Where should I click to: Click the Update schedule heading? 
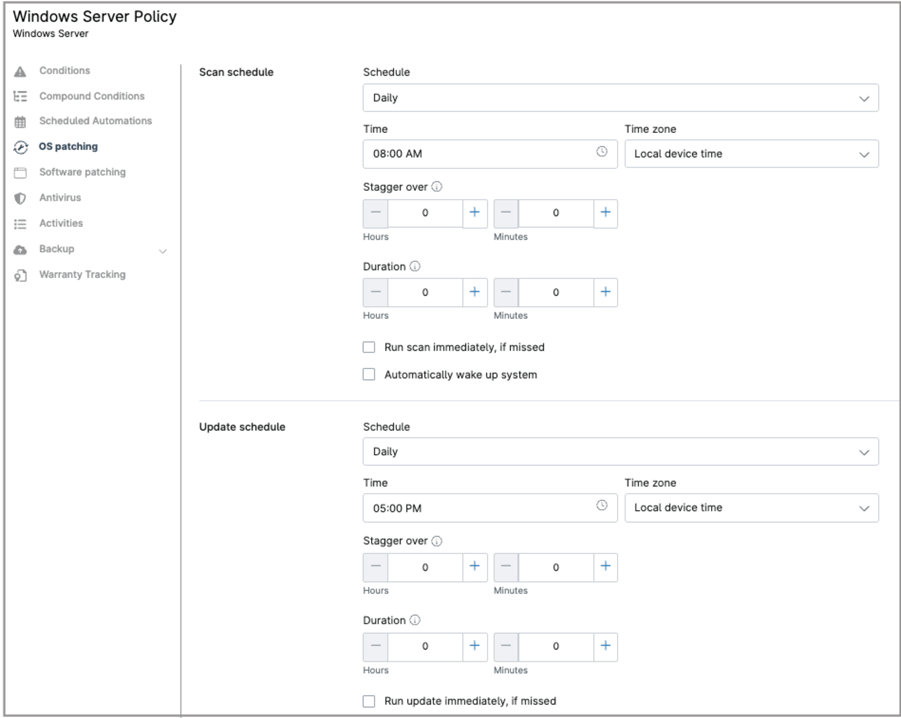[242, 427]
